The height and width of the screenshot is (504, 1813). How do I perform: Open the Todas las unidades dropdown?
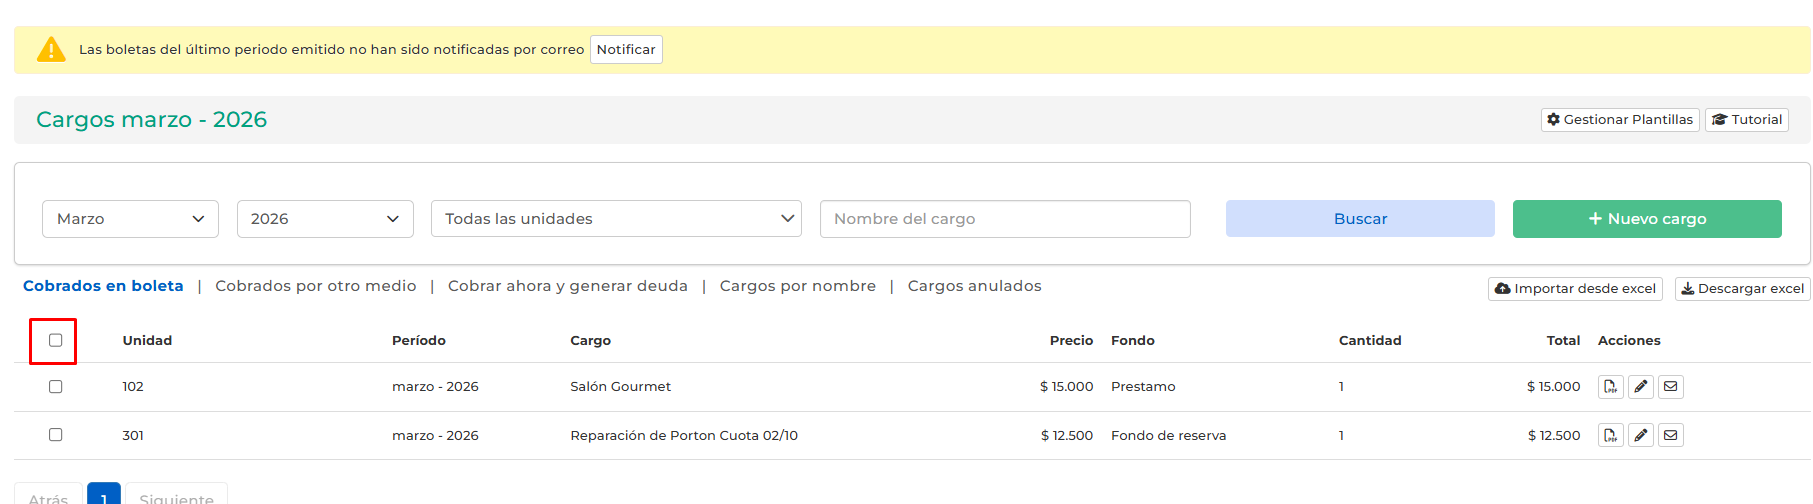pos(616,219)
